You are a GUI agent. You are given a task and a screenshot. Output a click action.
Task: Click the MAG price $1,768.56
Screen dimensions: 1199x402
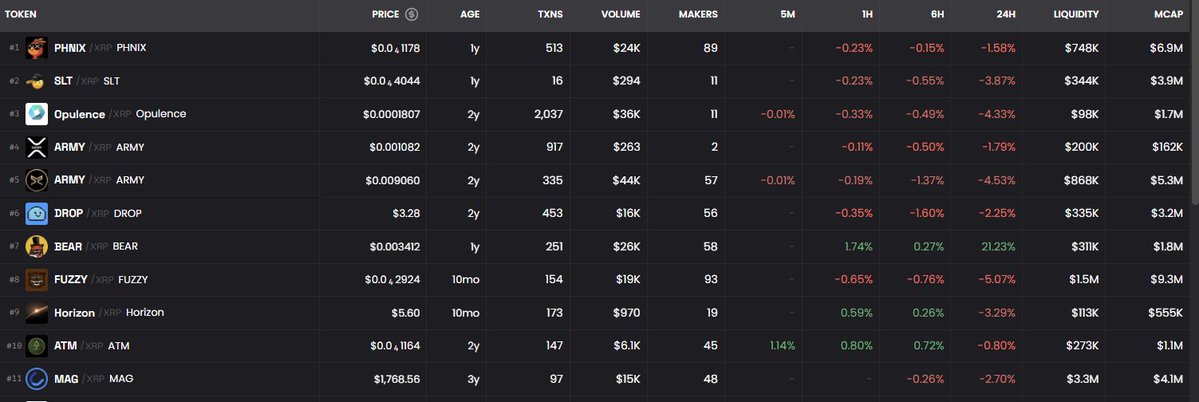click(397, 379)
